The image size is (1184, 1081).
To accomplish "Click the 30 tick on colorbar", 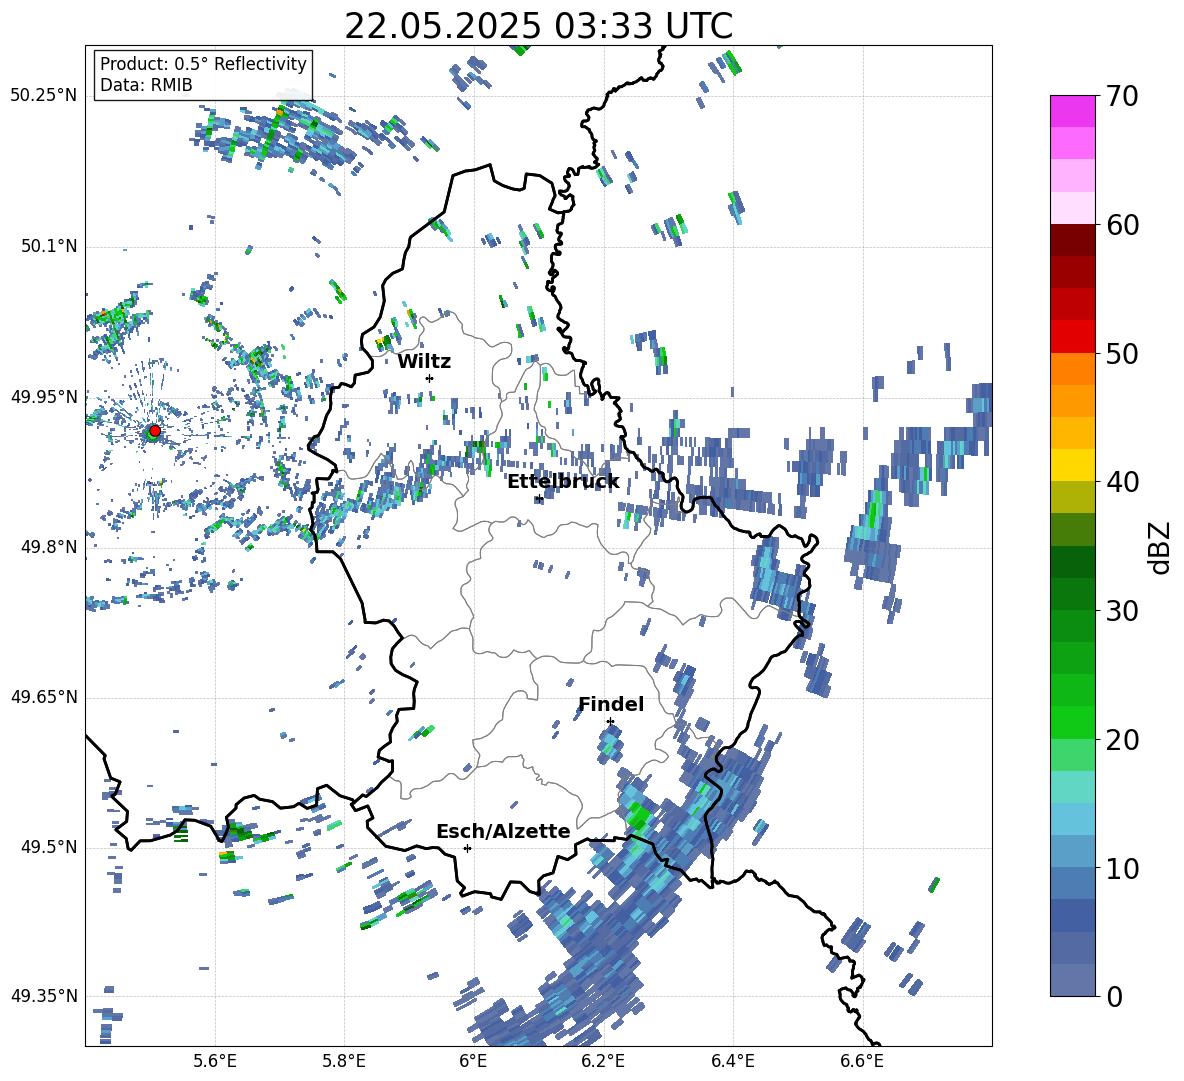I will click(x=1122, y=611).
